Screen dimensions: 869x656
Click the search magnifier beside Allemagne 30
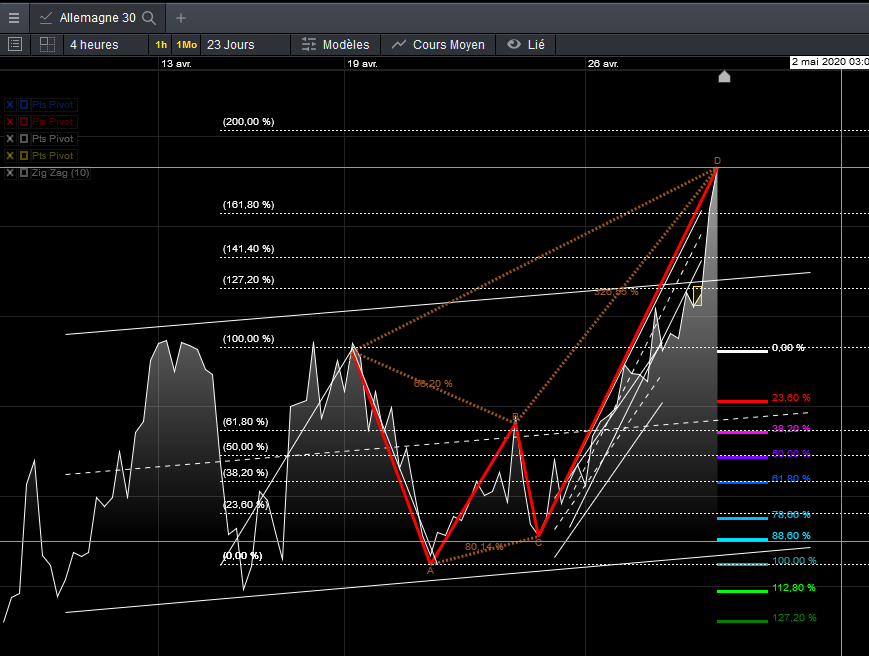click(149, 18)
